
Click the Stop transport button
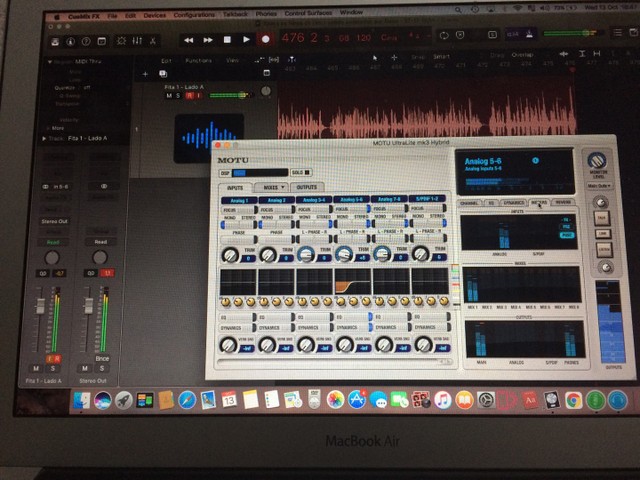coord(227,40)
